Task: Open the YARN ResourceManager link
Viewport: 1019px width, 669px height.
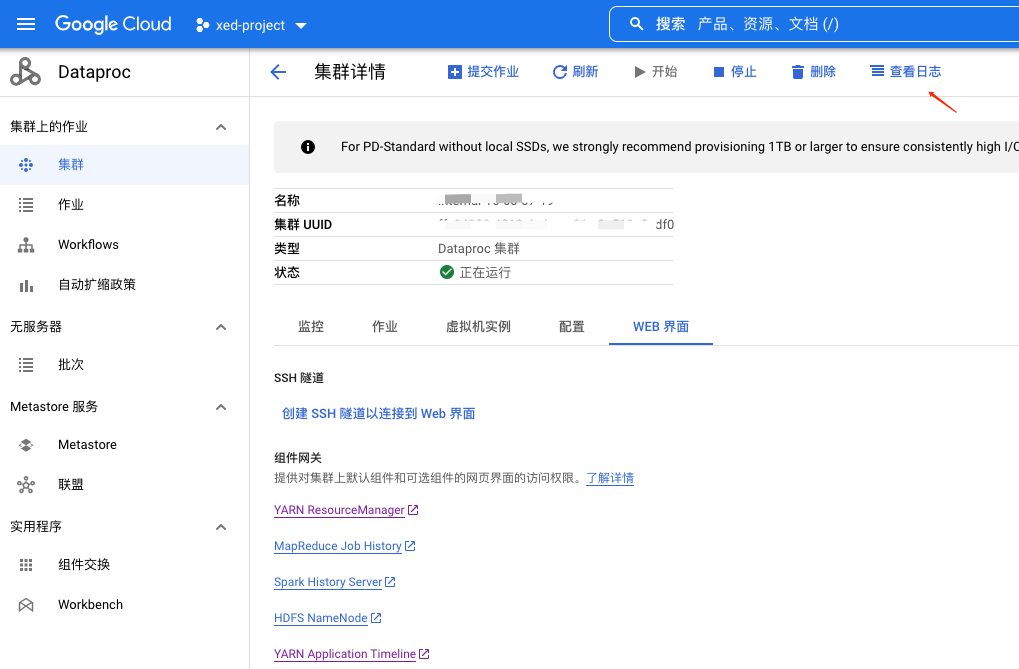Action: point(339,510)
